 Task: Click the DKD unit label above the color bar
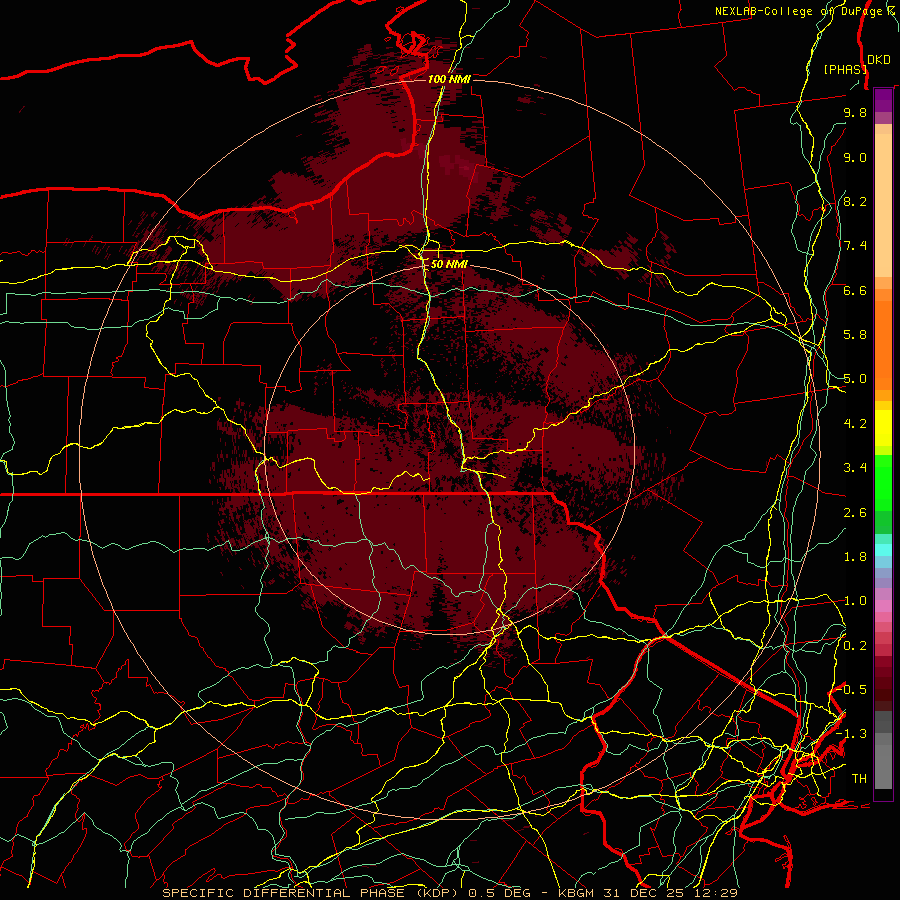(879, 60)
